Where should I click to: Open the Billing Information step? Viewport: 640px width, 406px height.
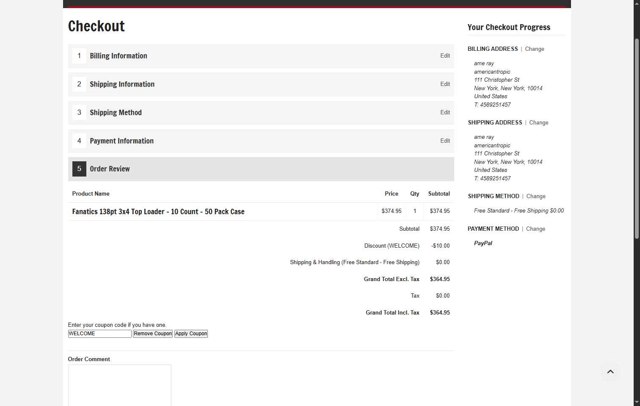pos(261,56)
